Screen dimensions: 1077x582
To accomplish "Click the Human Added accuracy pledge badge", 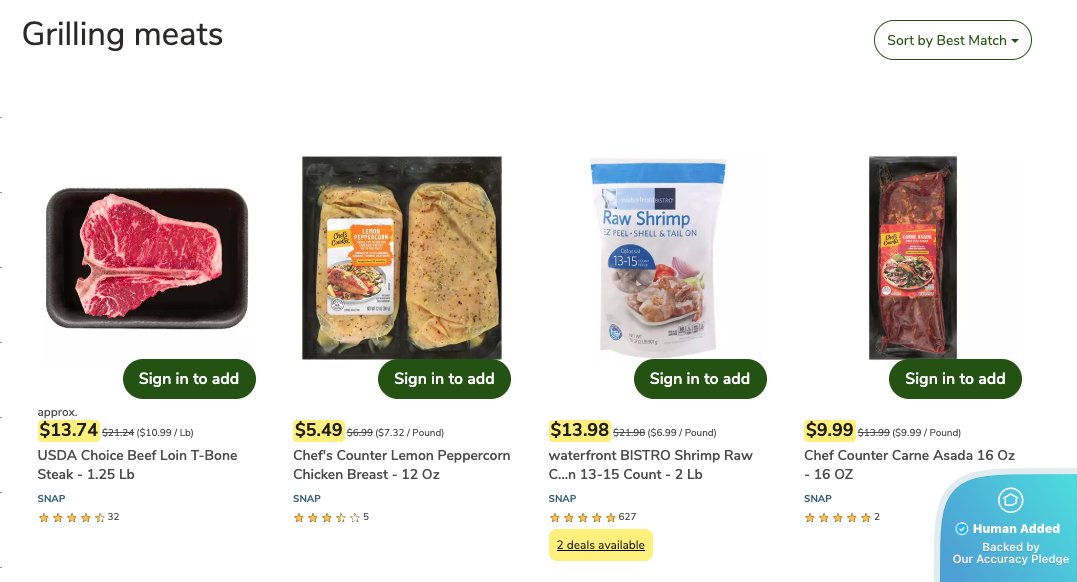I will tap(1010, 530).
